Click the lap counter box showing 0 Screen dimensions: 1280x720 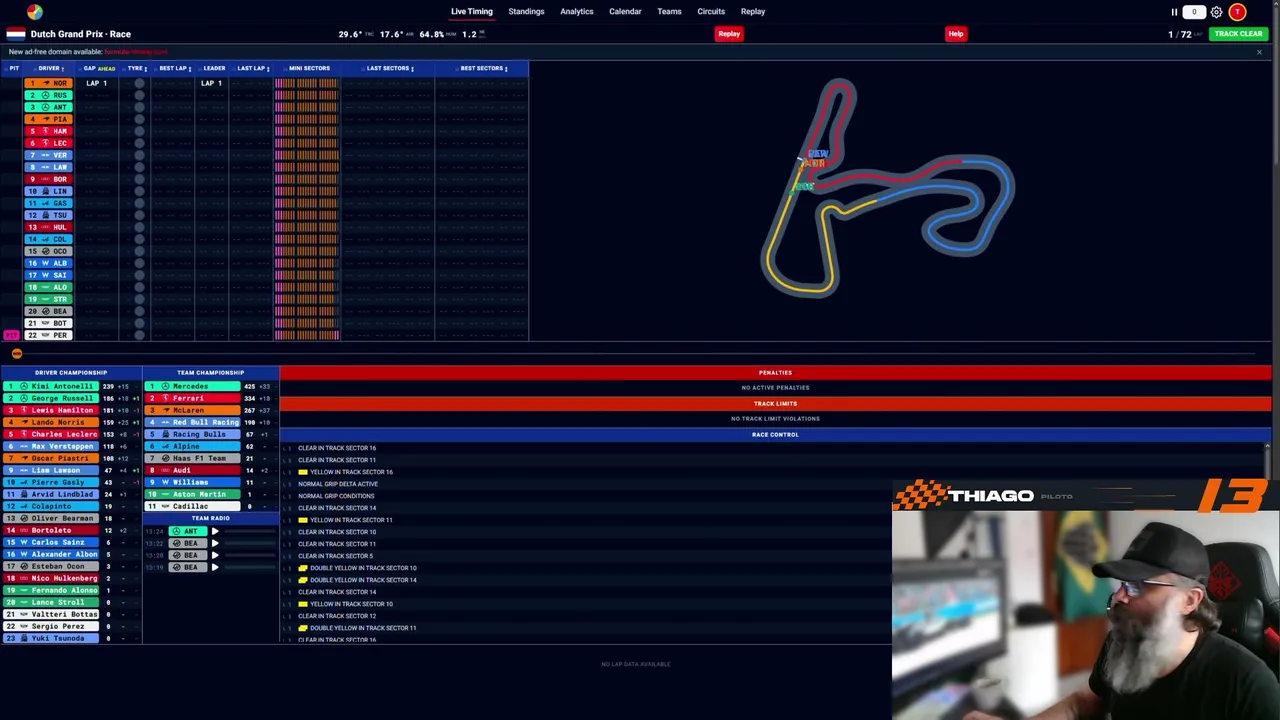[1194, 12]
